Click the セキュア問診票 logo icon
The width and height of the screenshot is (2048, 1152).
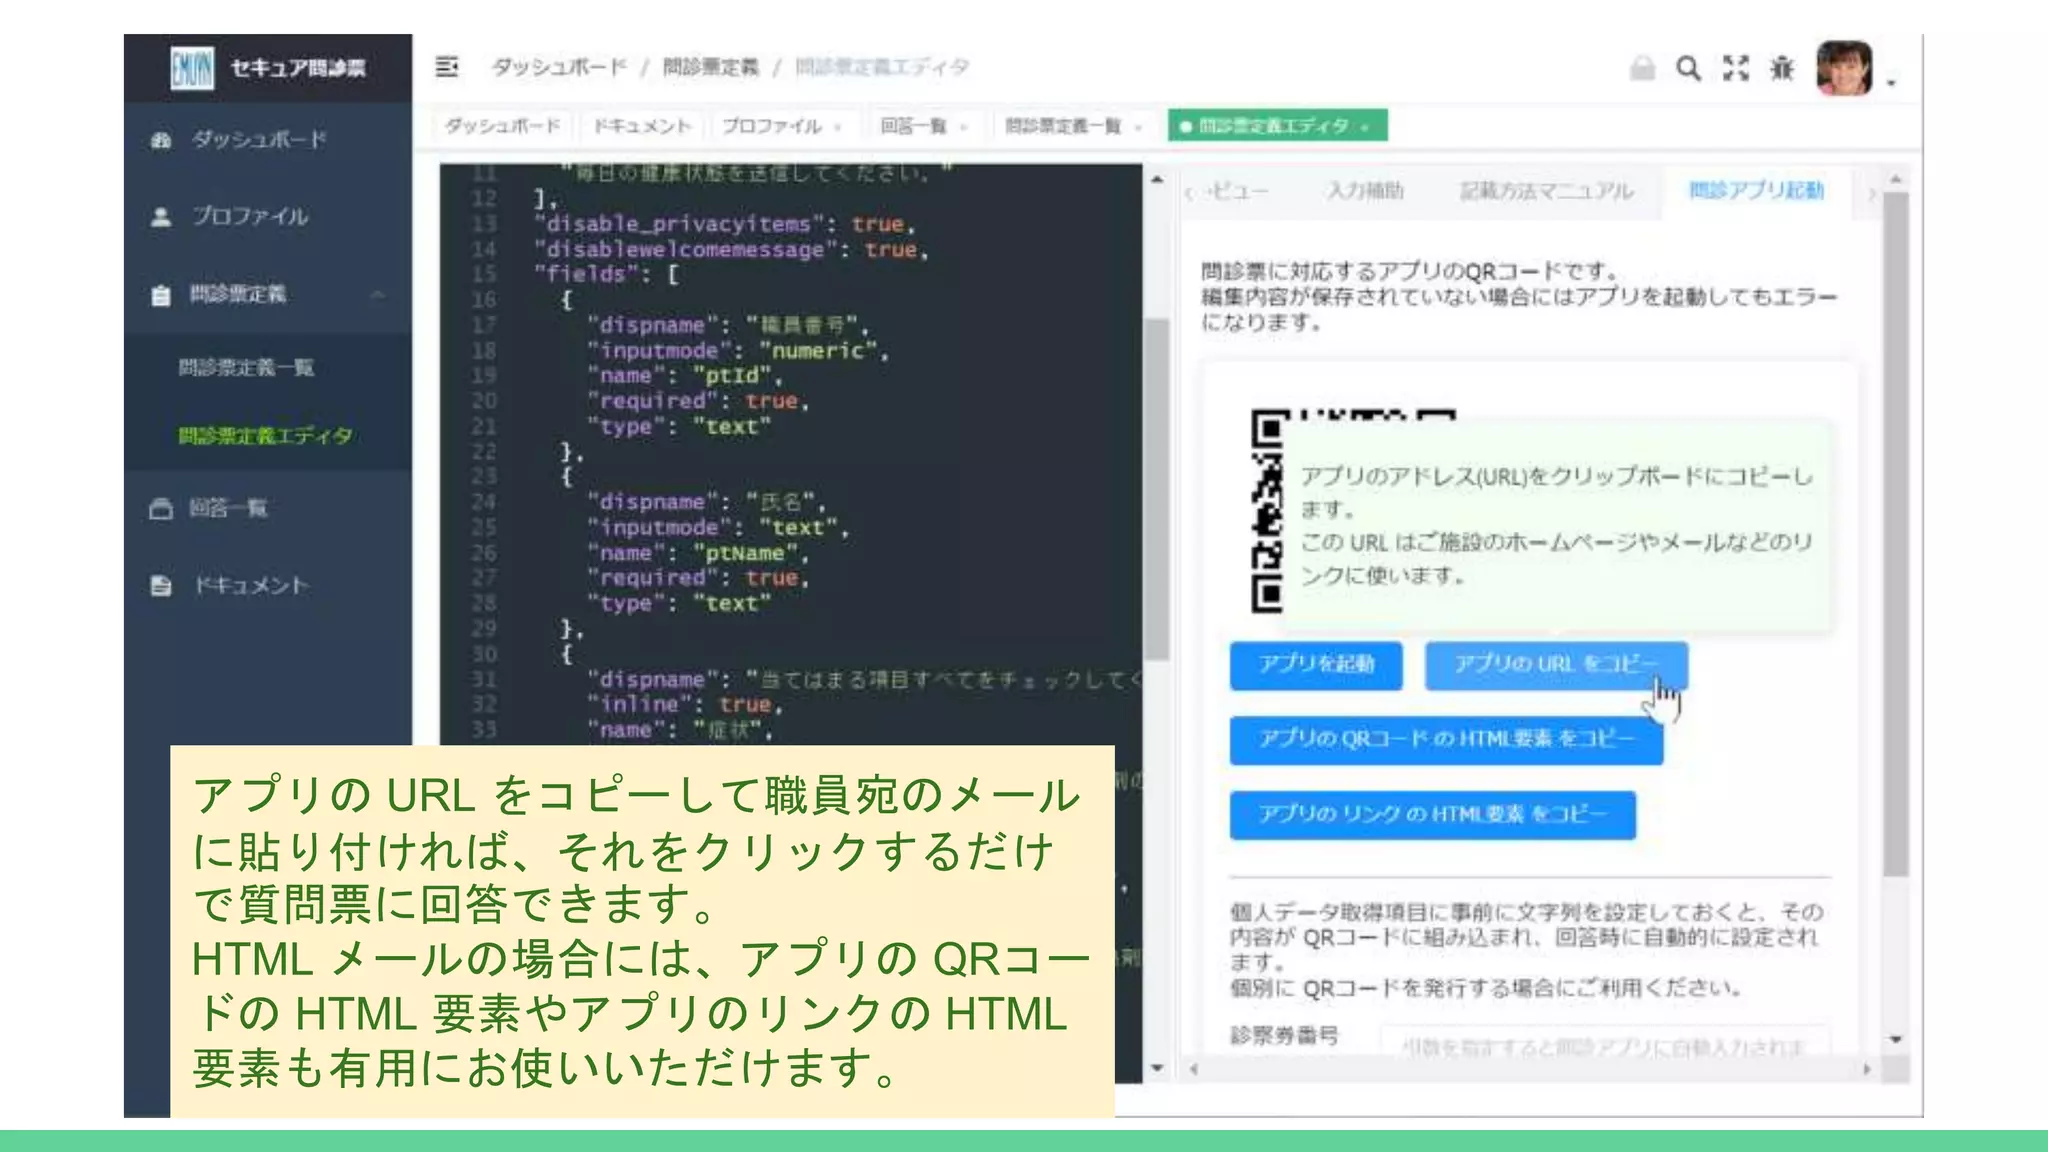coord(192,68)
